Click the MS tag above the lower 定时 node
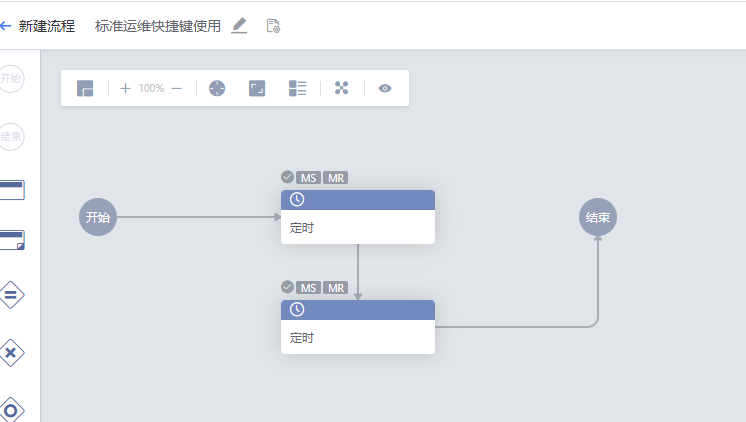 pos(309,287)
